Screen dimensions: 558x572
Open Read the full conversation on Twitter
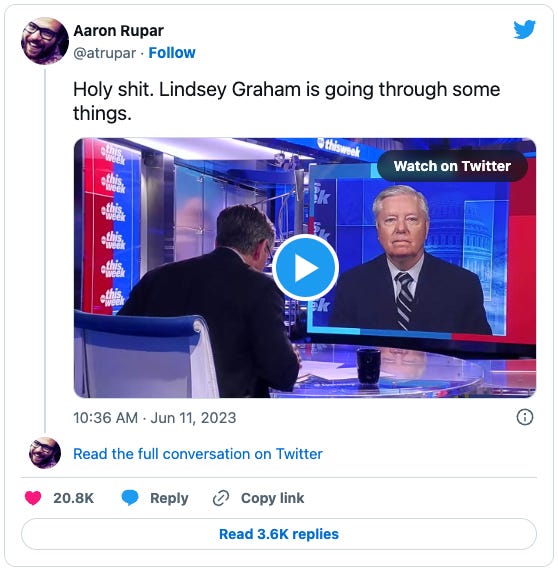[198, 454]
